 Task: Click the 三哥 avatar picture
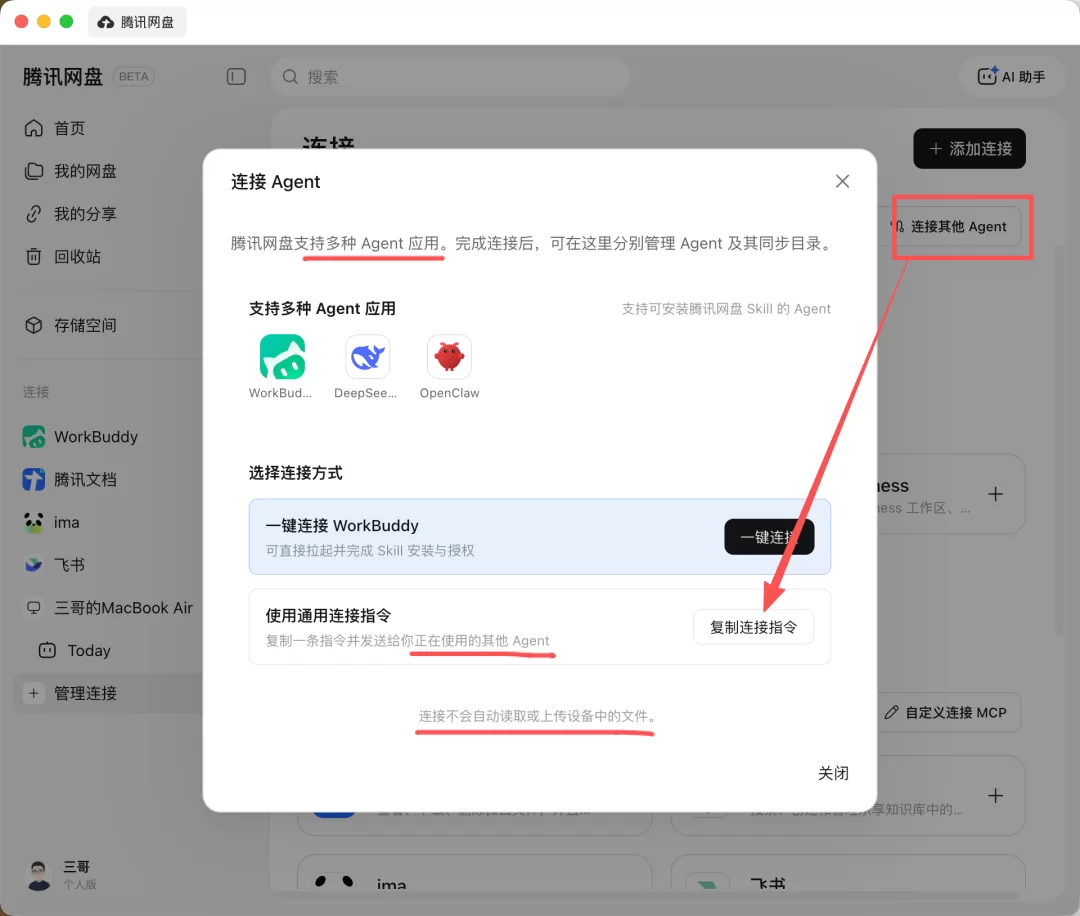click(39, 875)
